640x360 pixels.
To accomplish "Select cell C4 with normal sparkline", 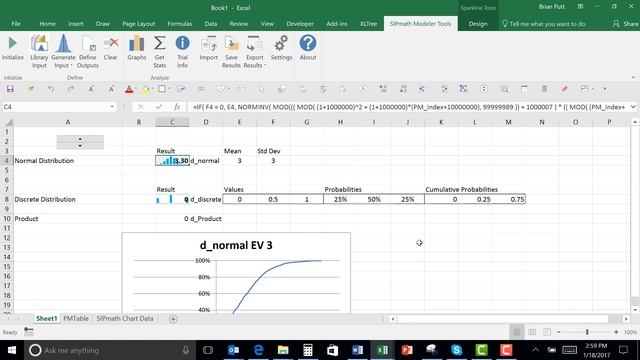I will 172,161.
